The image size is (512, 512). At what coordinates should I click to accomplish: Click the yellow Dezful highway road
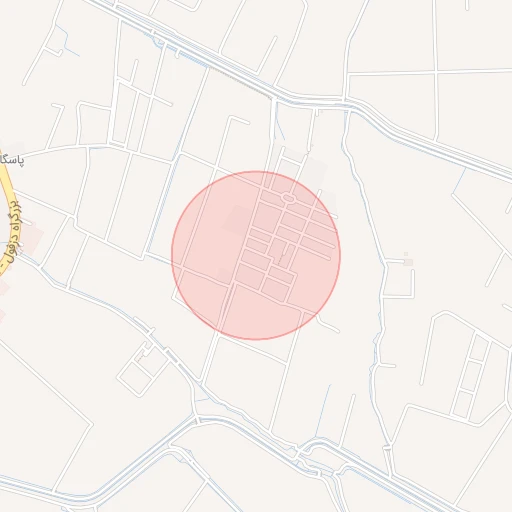point(9,213)
